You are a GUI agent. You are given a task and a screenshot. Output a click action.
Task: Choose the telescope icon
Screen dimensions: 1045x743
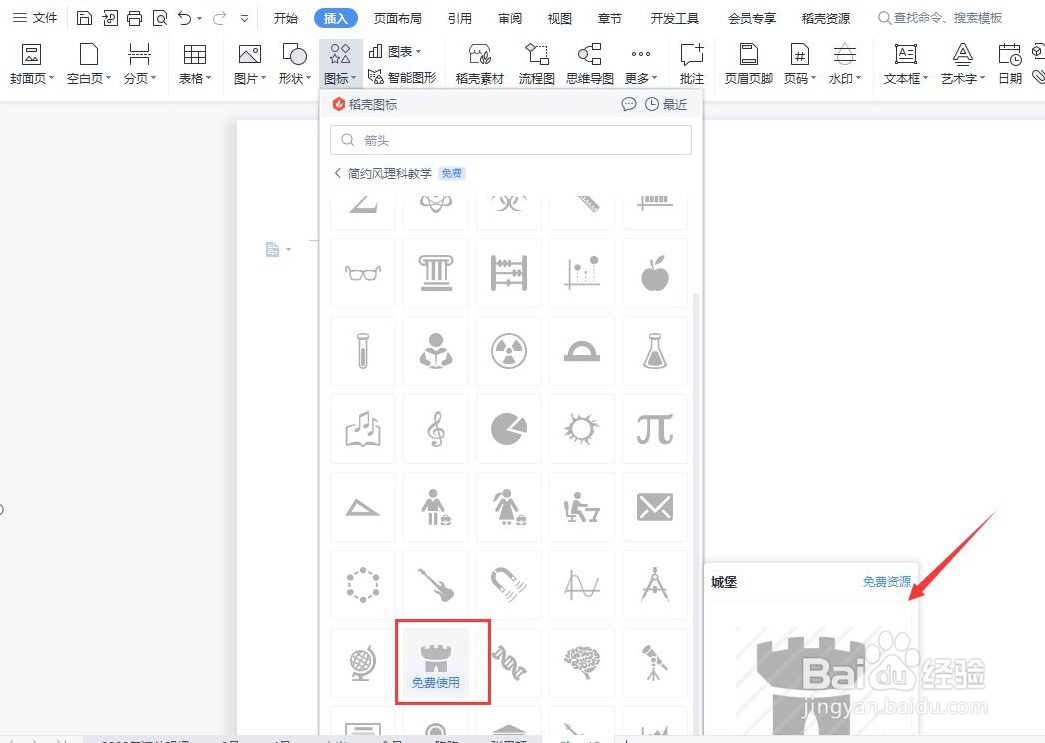pos(654,662)
